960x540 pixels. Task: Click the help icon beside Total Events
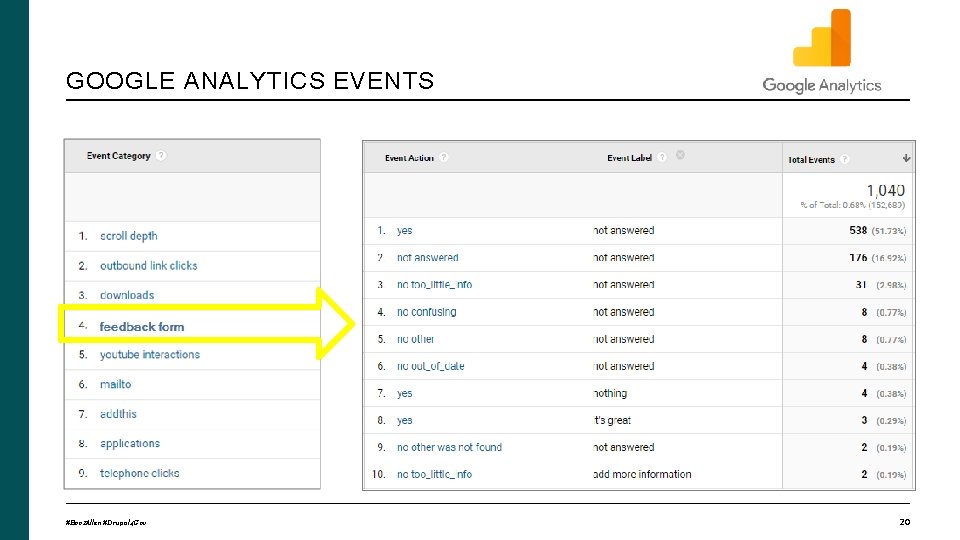(x=845, y=159)
